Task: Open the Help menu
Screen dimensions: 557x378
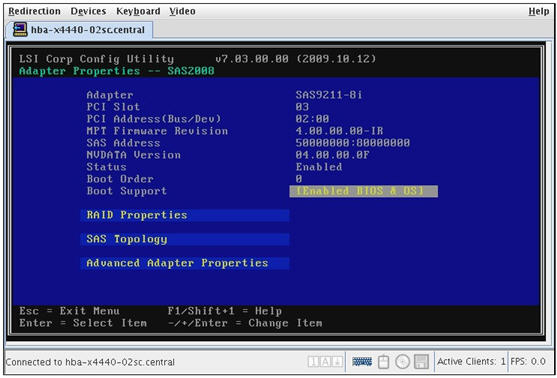Action: pos(539,11)
